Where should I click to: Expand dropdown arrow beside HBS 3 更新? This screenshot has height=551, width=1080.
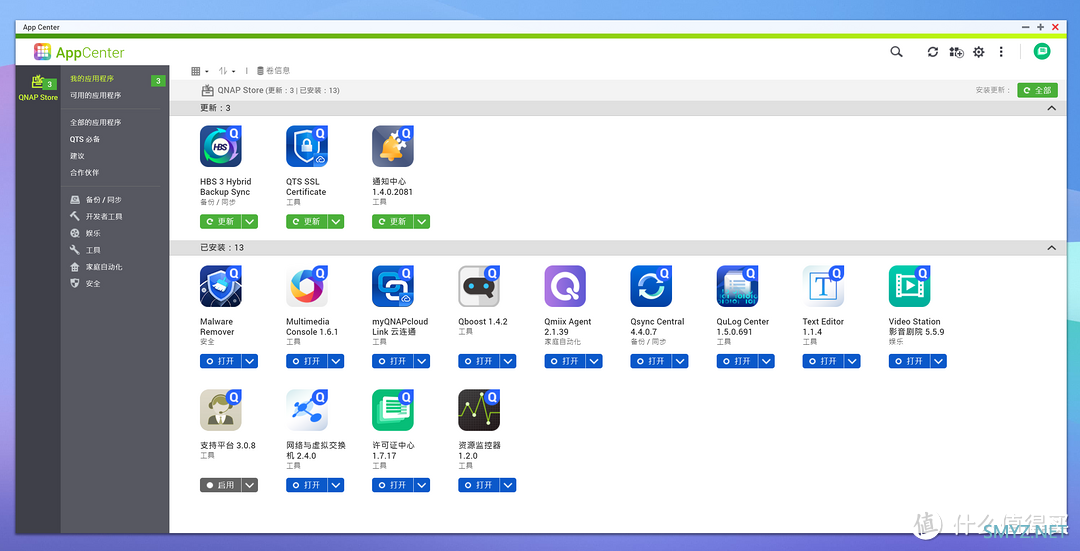tap(249, 221)
